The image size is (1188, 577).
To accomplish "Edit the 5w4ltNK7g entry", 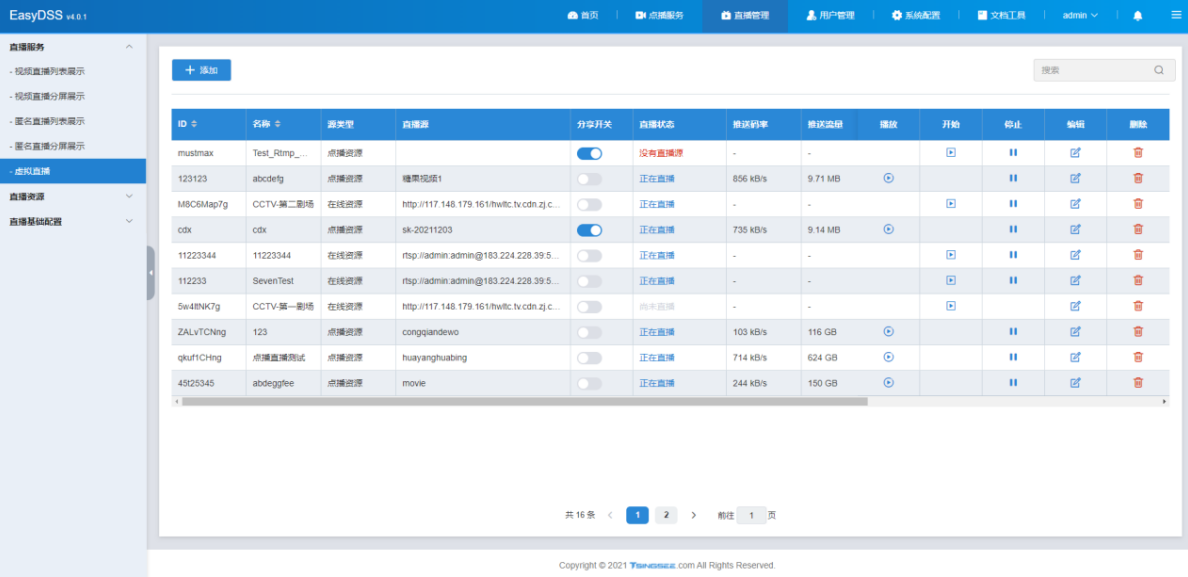I will [x=1075, y=306].
